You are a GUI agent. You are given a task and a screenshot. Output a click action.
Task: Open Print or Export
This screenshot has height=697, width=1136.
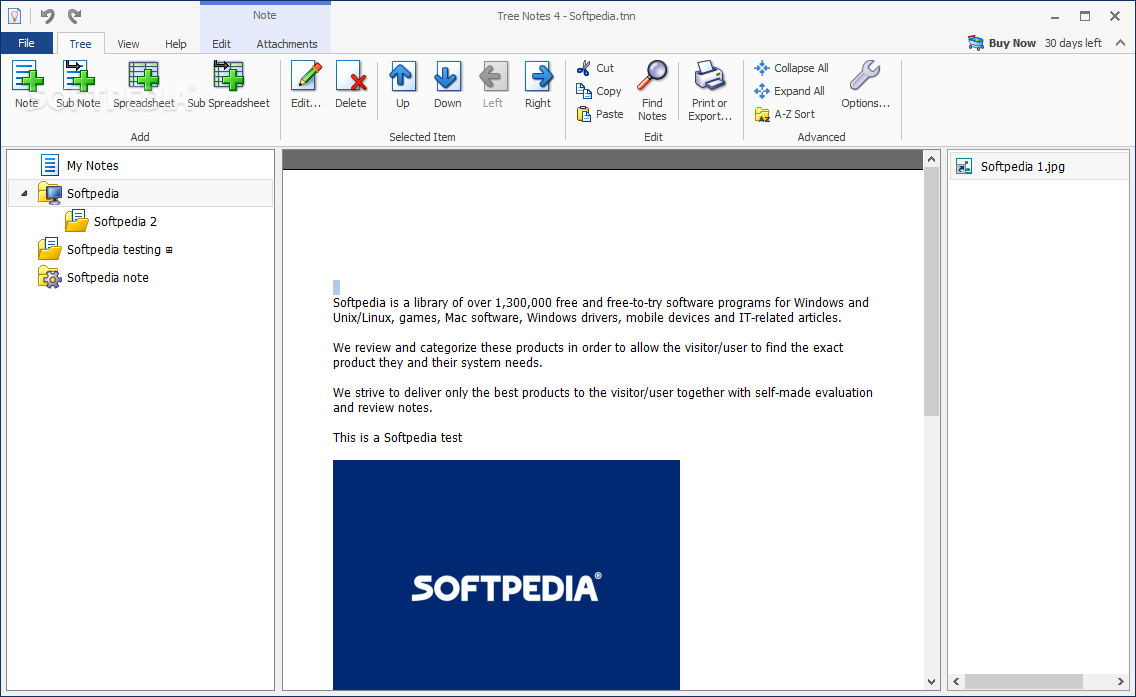pyautogui.click(x=710, y=91)
